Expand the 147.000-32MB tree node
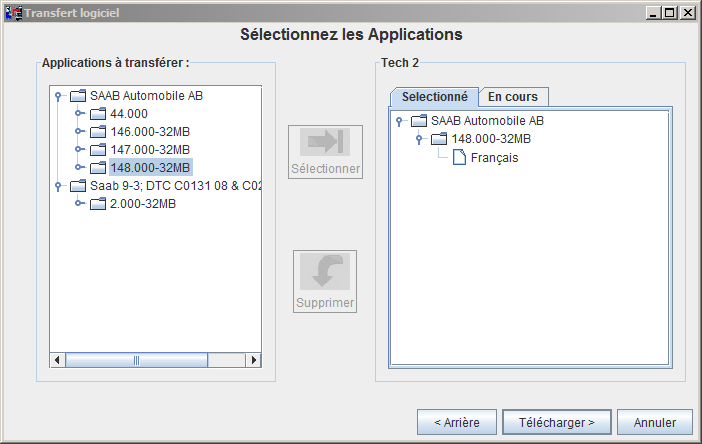 pyautogui.click(x=78, y=150)
